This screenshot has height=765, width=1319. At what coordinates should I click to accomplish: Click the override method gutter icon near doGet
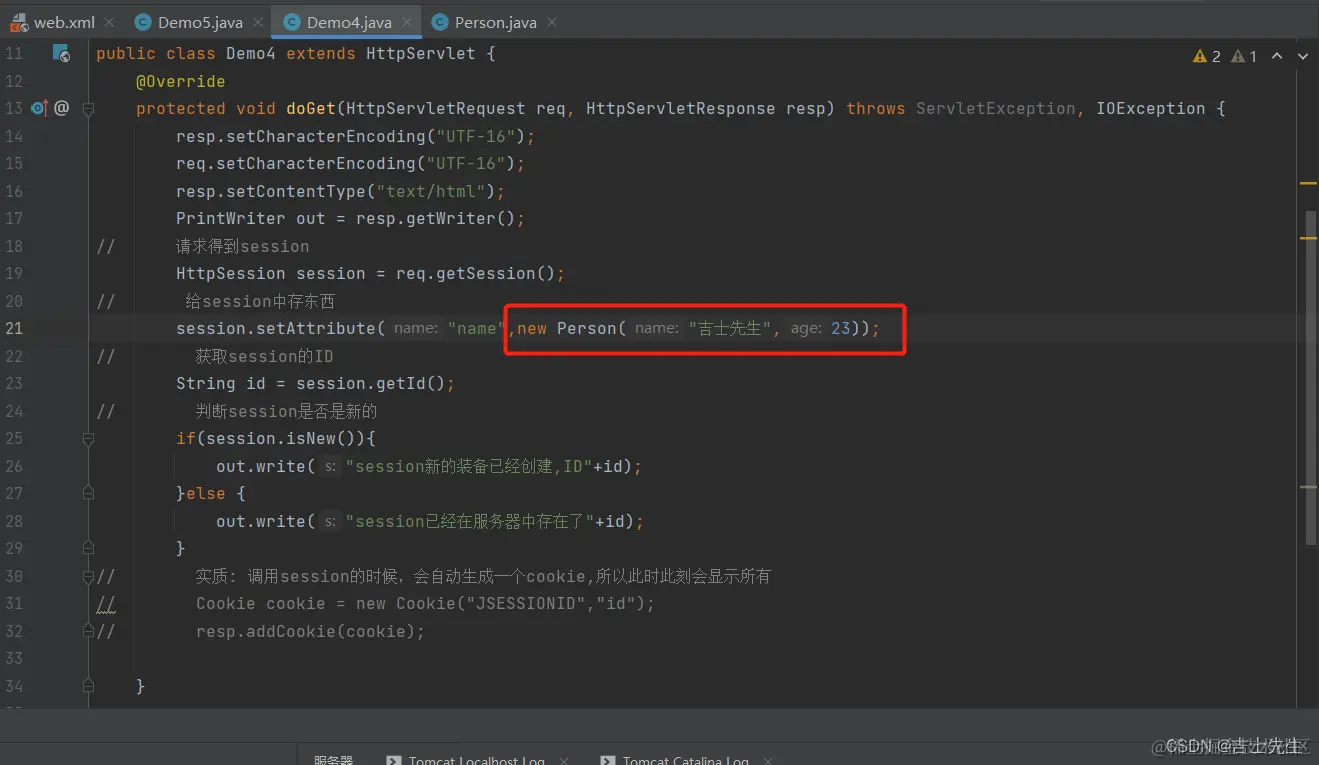39,108
